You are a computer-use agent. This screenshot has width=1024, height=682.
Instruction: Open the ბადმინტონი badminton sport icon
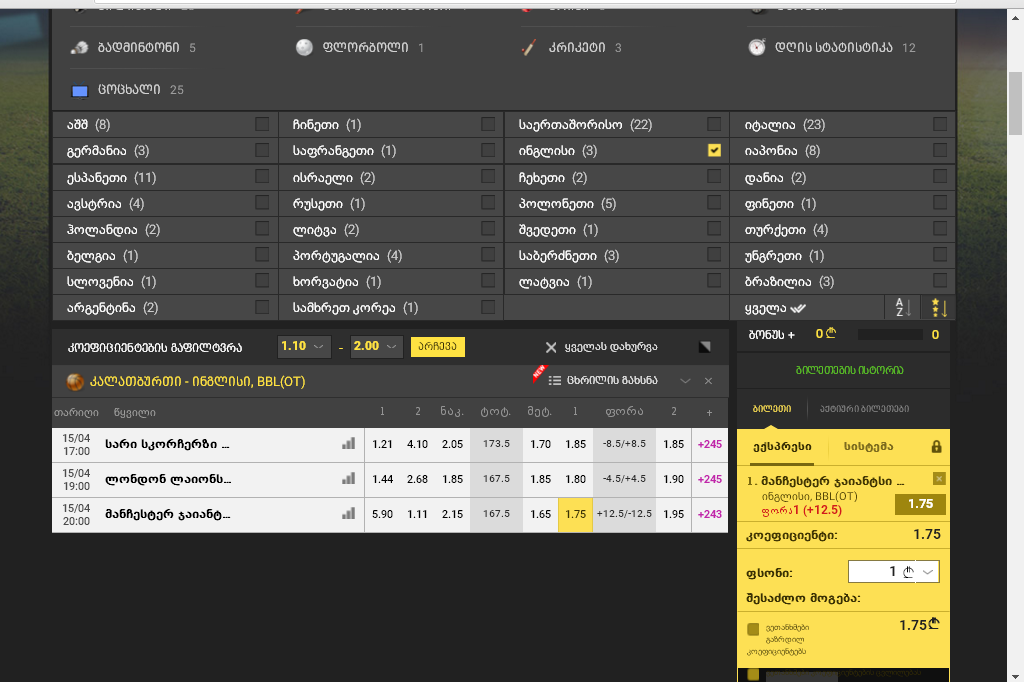80,47
